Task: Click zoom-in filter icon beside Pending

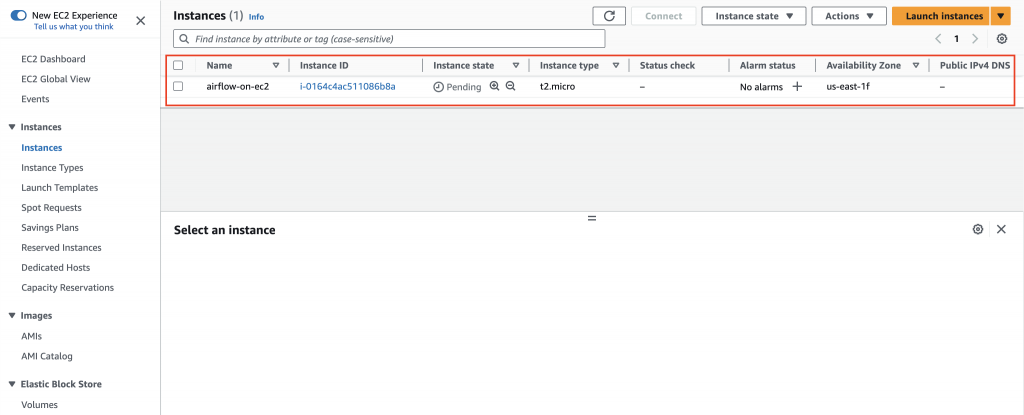Action: [494, 86]
